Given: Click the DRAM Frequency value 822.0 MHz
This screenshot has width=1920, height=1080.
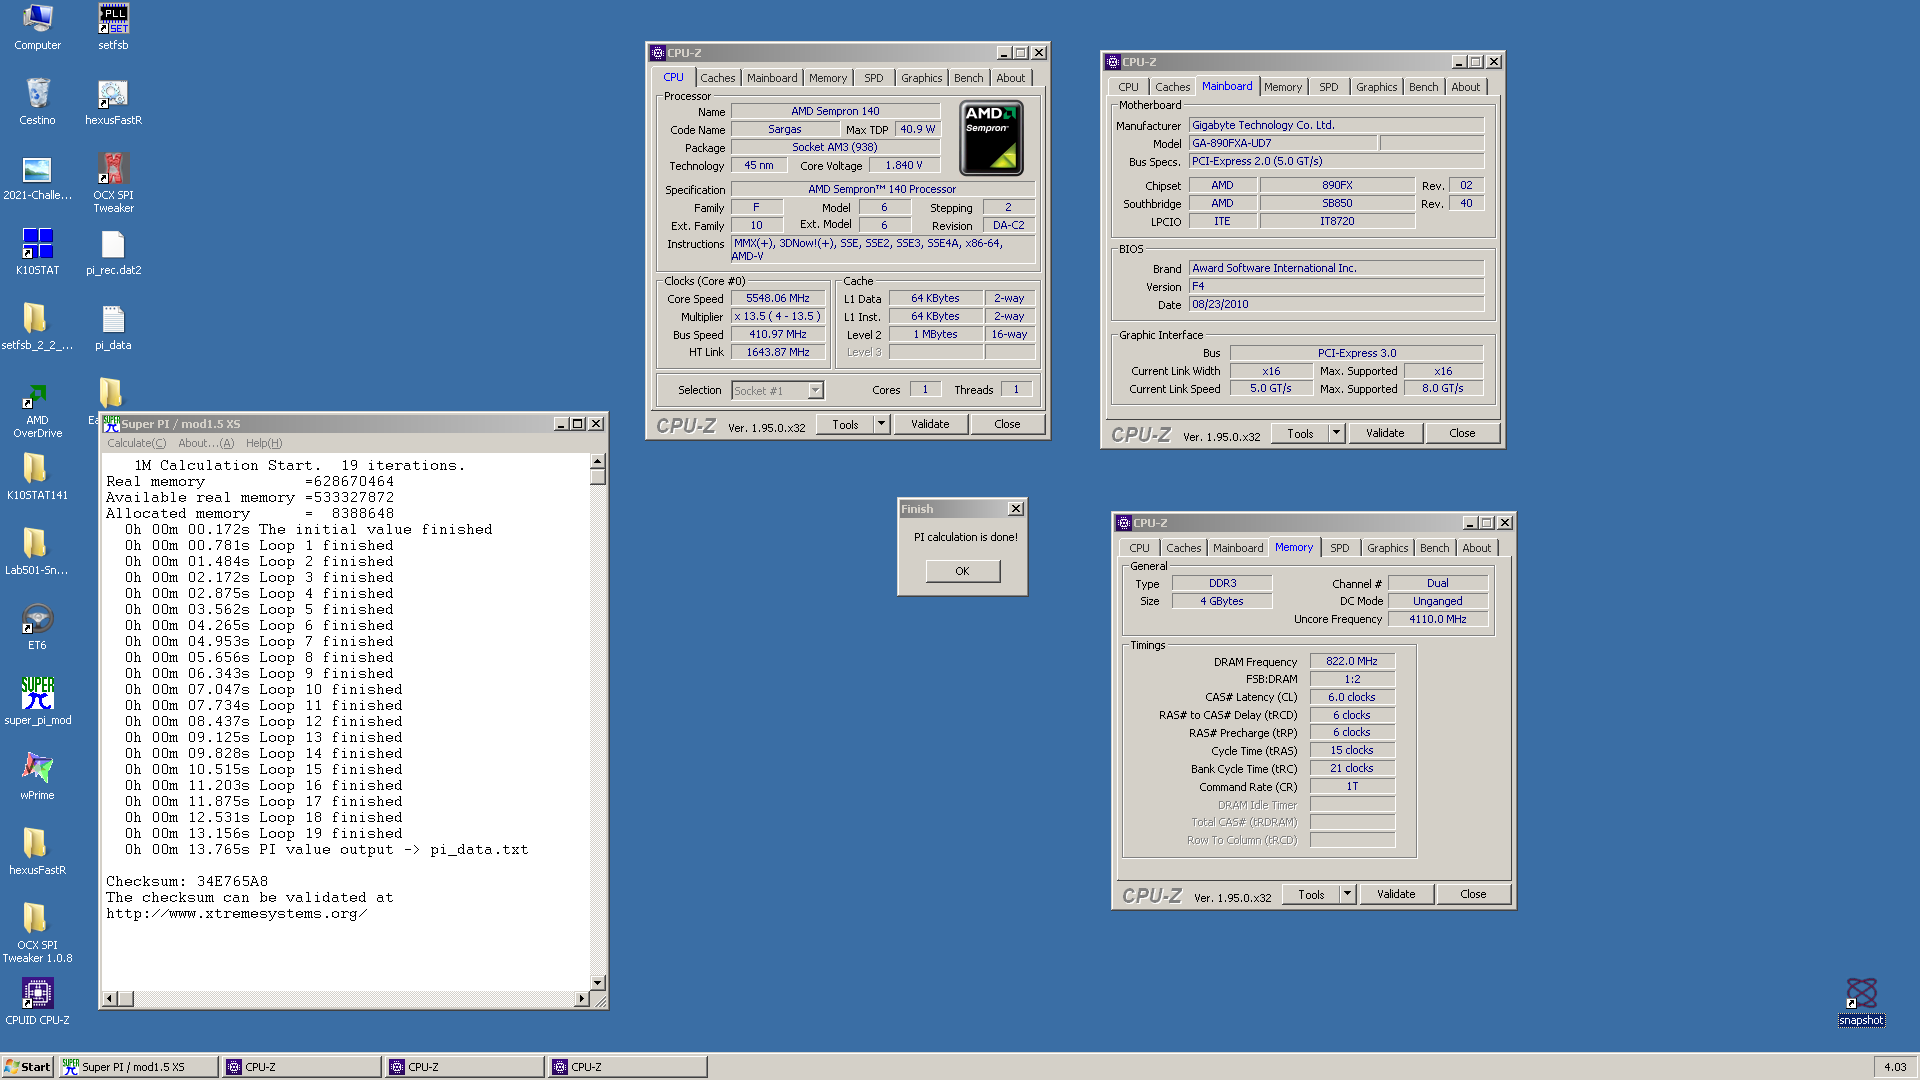Looking at the screenshot, I should [1352, 661].
